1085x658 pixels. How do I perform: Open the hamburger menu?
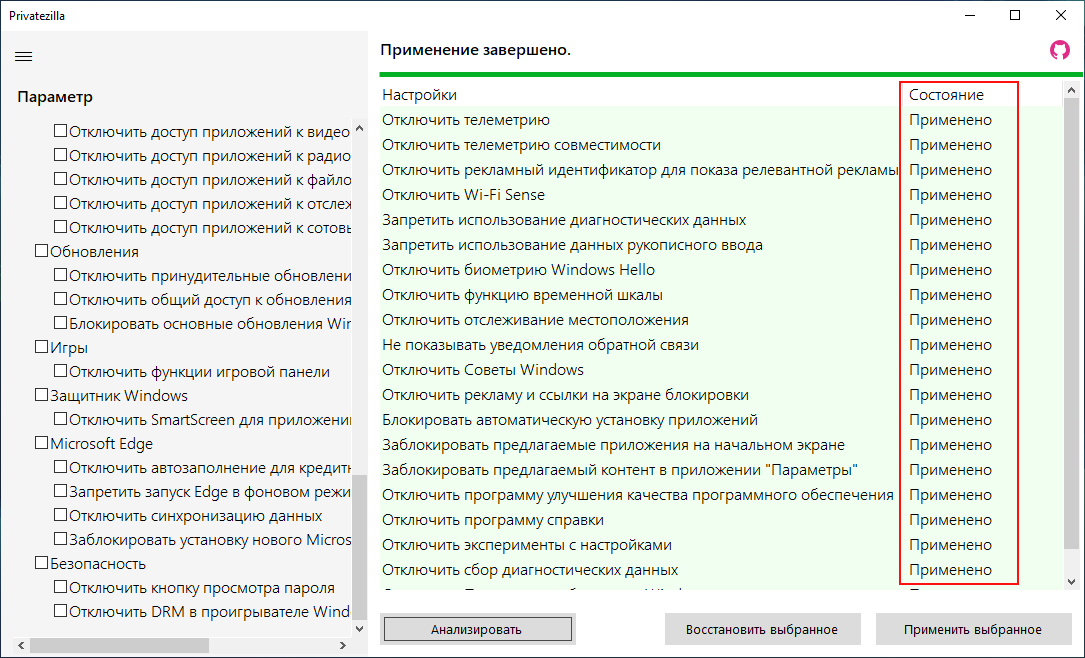pyautogui.click(x=24, y=57)
